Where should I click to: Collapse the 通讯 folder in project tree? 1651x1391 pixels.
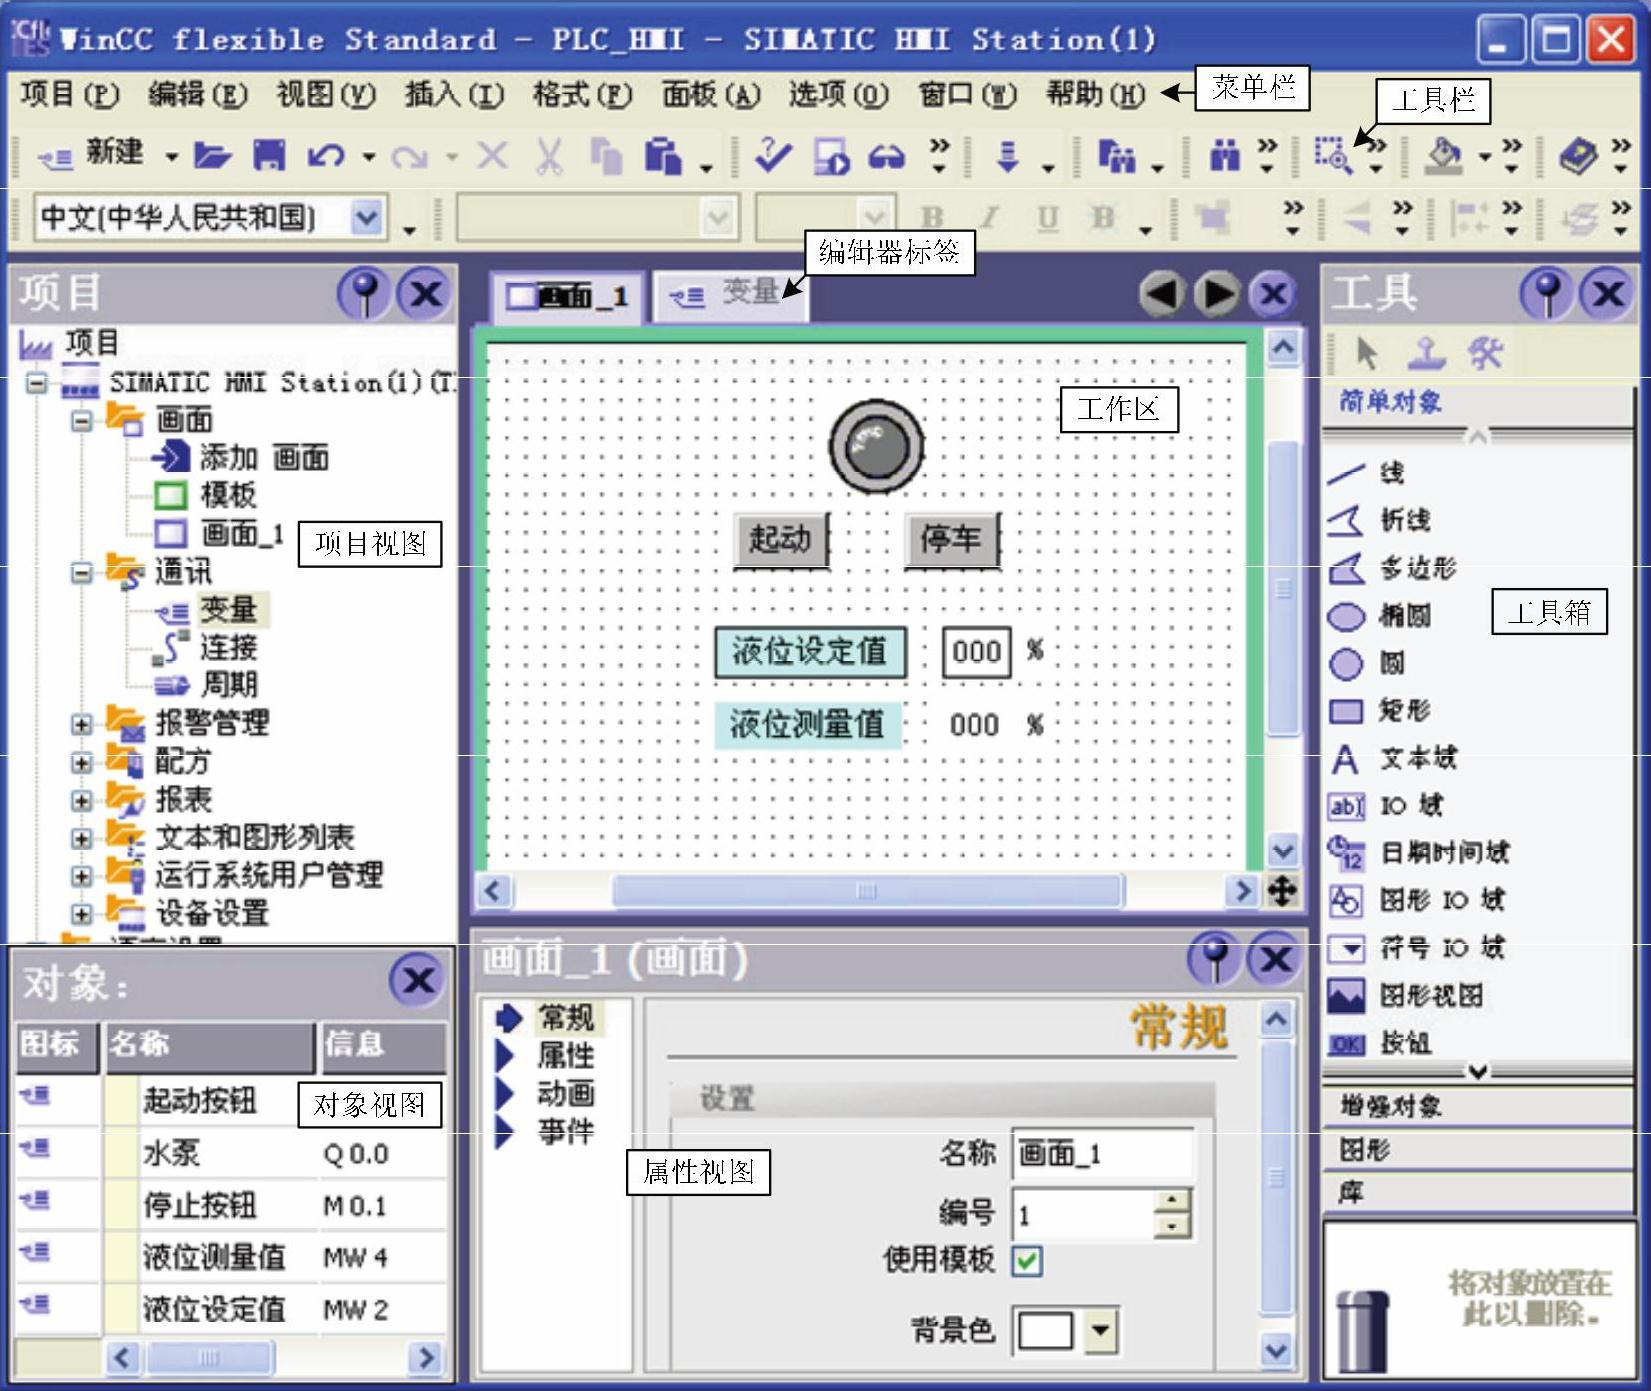82,573
